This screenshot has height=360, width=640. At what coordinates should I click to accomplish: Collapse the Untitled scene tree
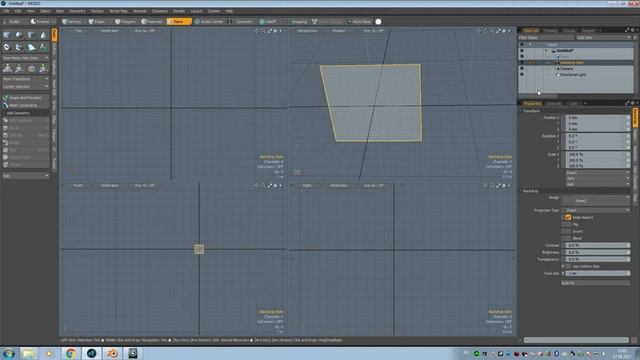pyautogui.click(x=546, y=51)
